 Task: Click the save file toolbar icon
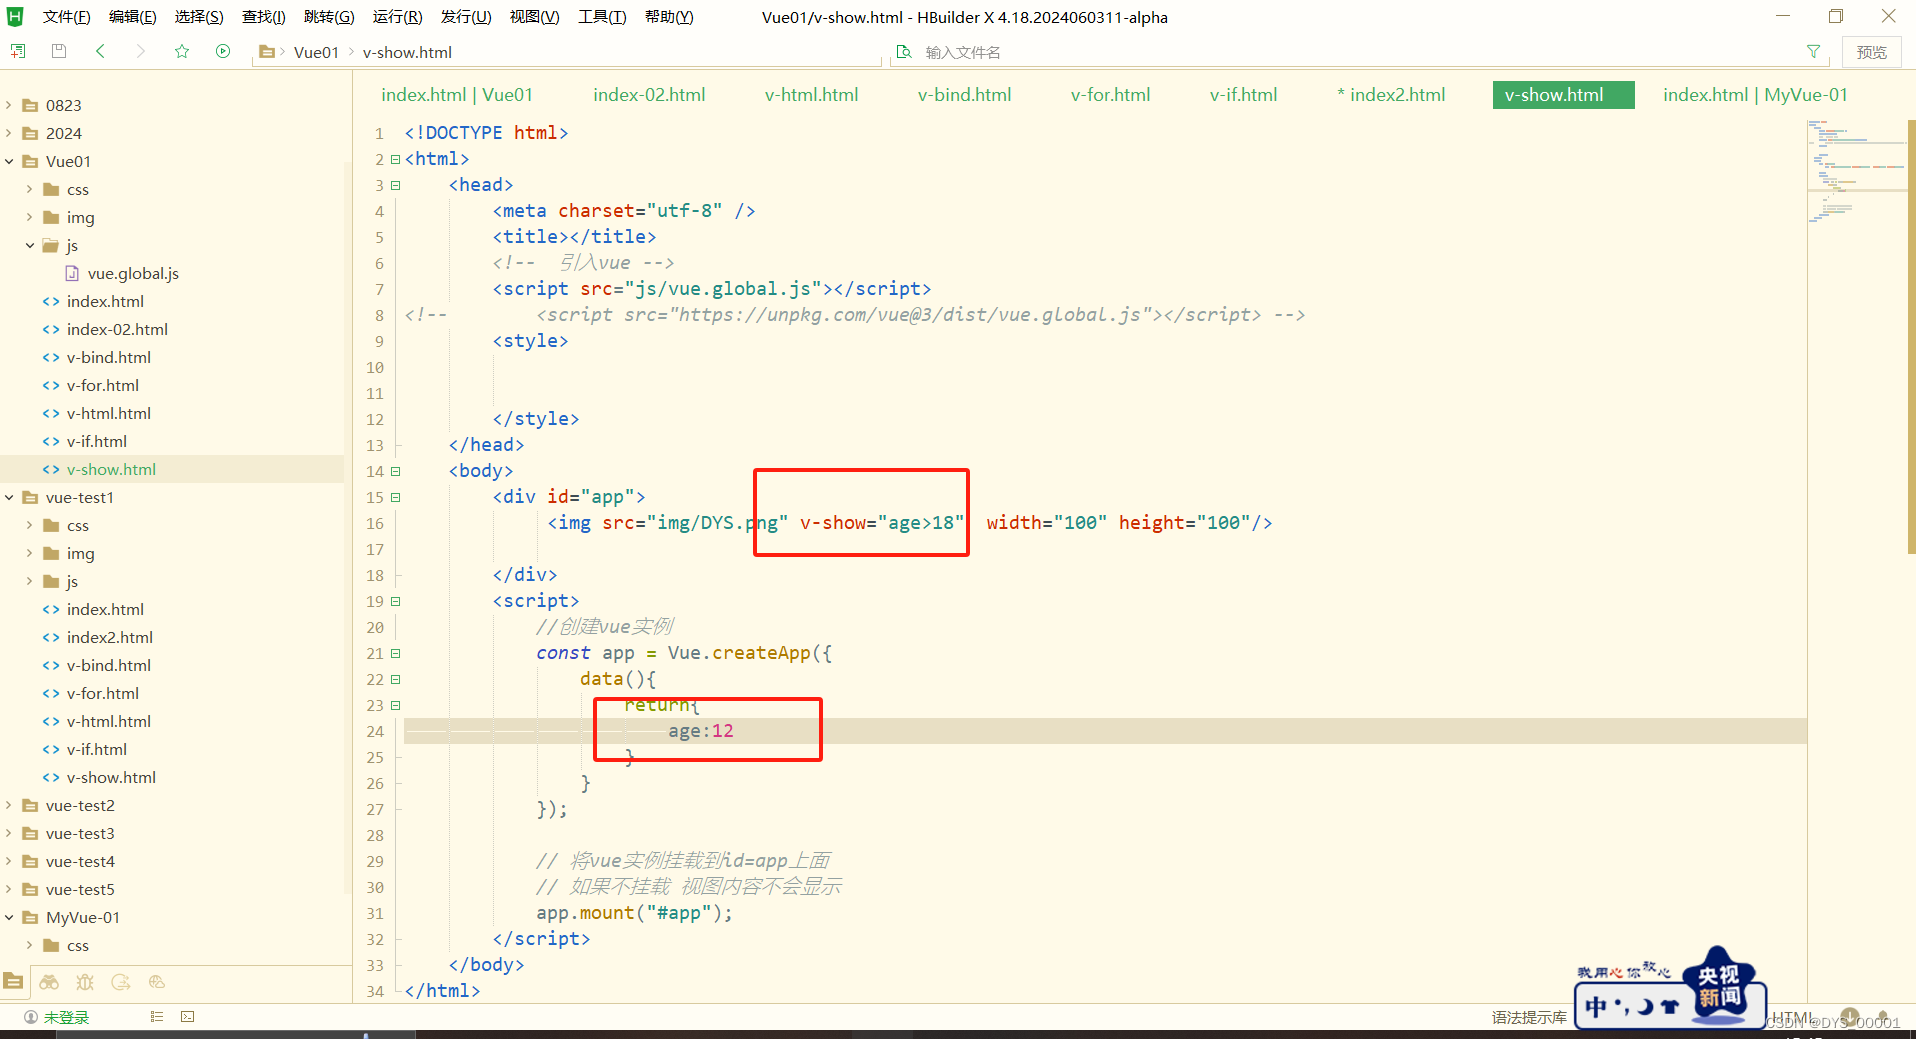(x=59, y=51)
